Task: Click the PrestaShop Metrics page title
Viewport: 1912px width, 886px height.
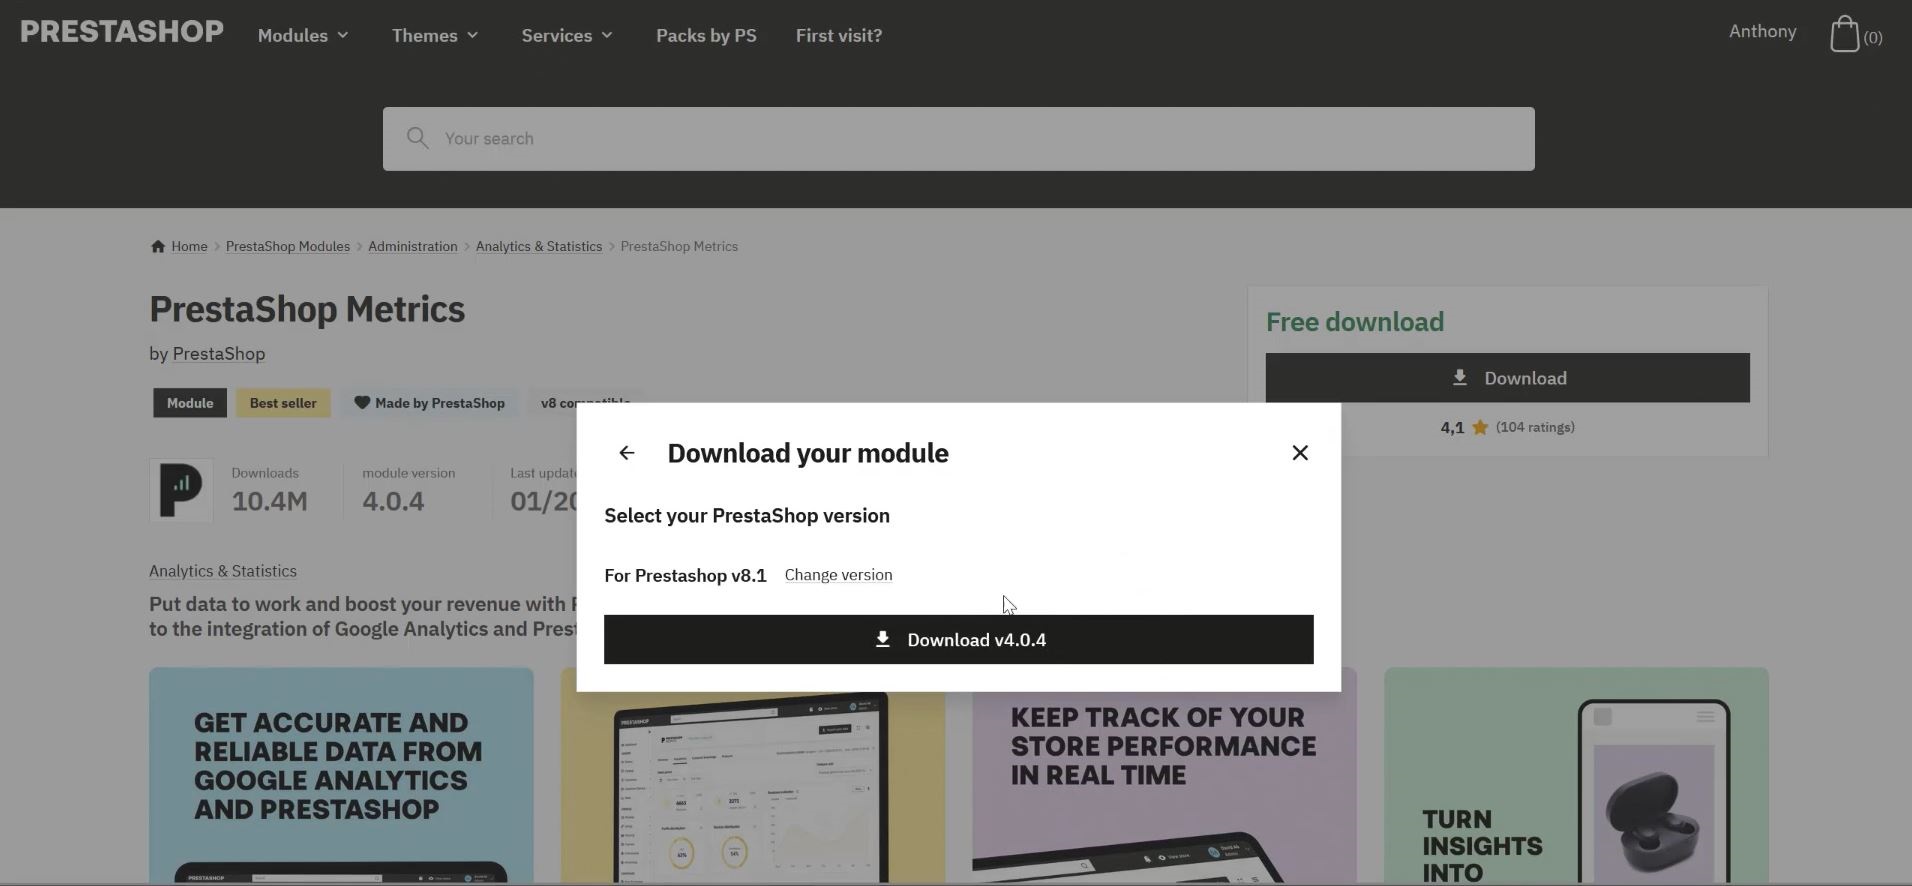Action: 307,309
